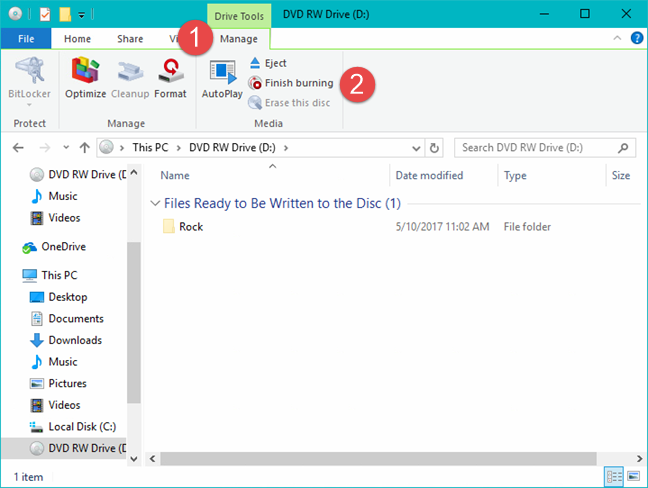Image resolution: width=648 pixels, height=488 pixels.
Task: Click the File folder type cell
Action: pyautogui.click(x=527, y=227)
